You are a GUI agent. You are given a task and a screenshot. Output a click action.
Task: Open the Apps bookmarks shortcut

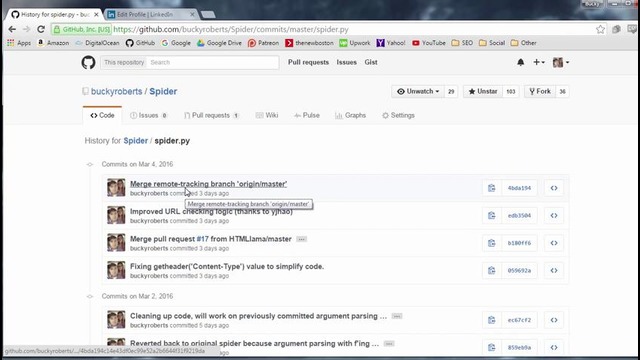[x=19, y=43]
